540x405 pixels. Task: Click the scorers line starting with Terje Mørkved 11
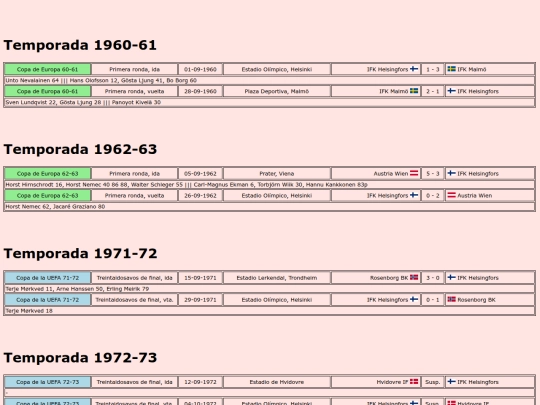click(x=270, y=289)
